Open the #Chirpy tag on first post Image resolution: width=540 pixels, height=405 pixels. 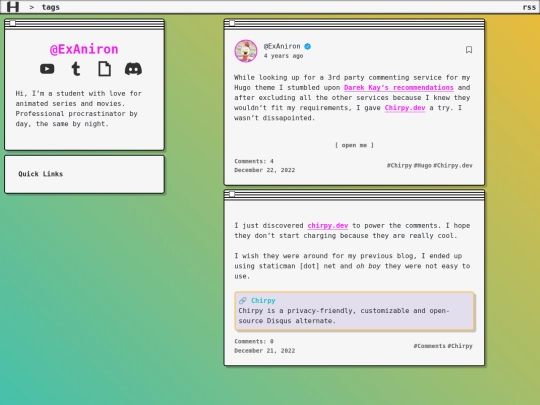point(399,166)
